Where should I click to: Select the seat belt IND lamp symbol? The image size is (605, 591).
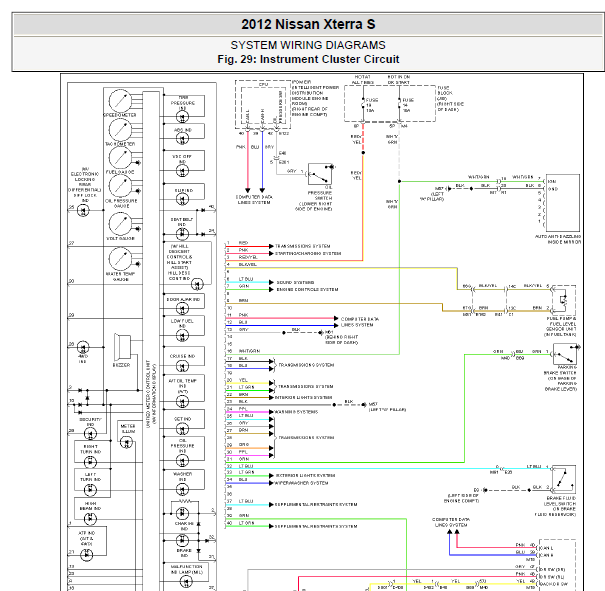coord(183,234)
